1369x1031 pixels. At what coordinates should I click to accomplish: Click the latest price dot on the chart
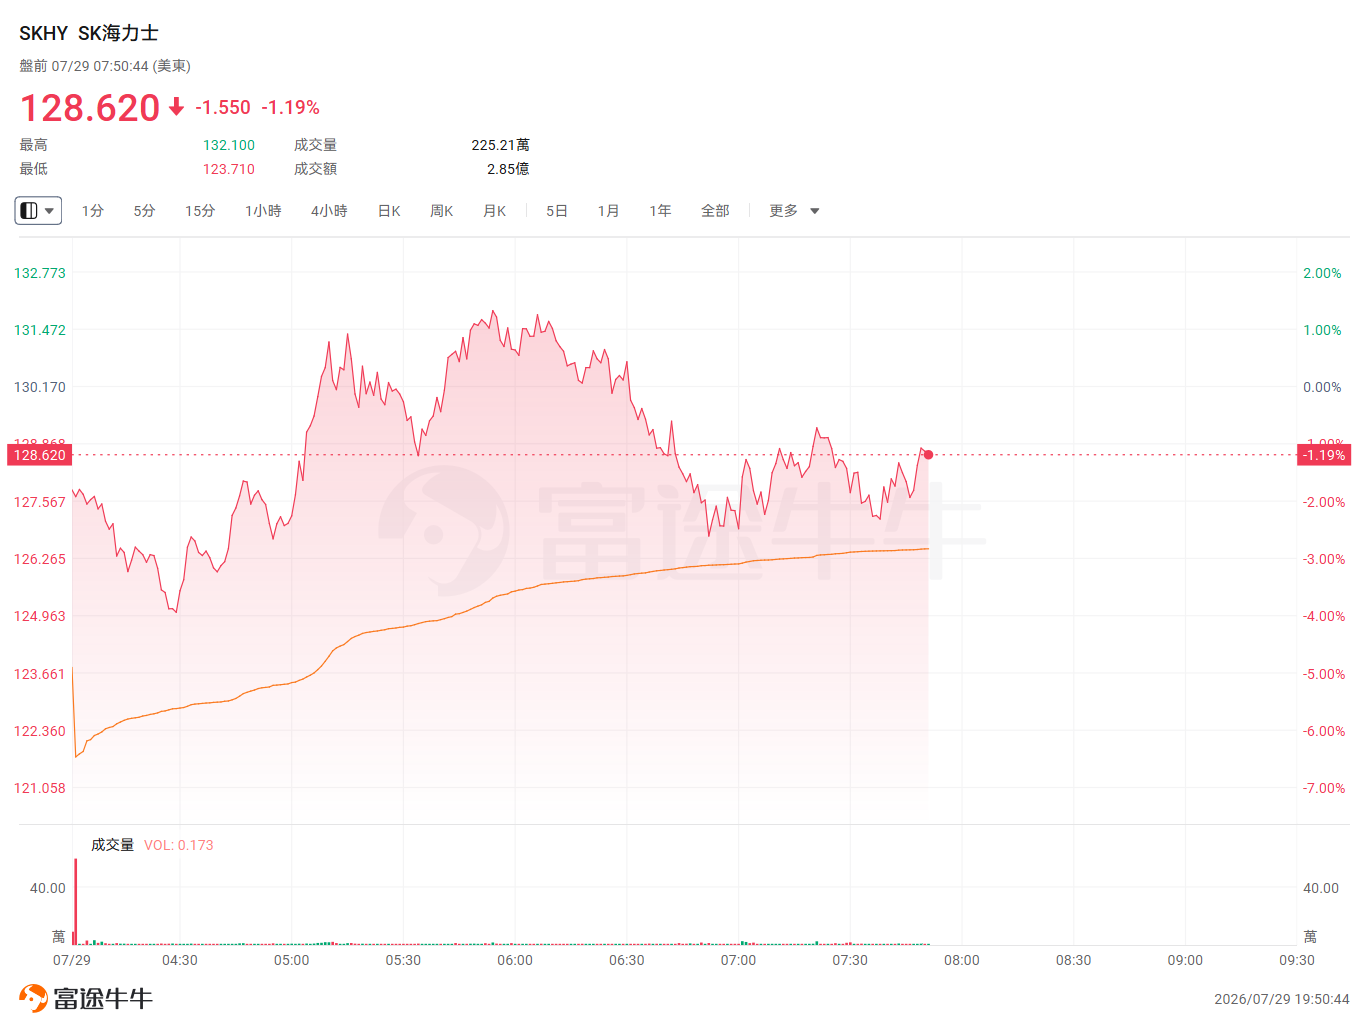click(929, 455)
